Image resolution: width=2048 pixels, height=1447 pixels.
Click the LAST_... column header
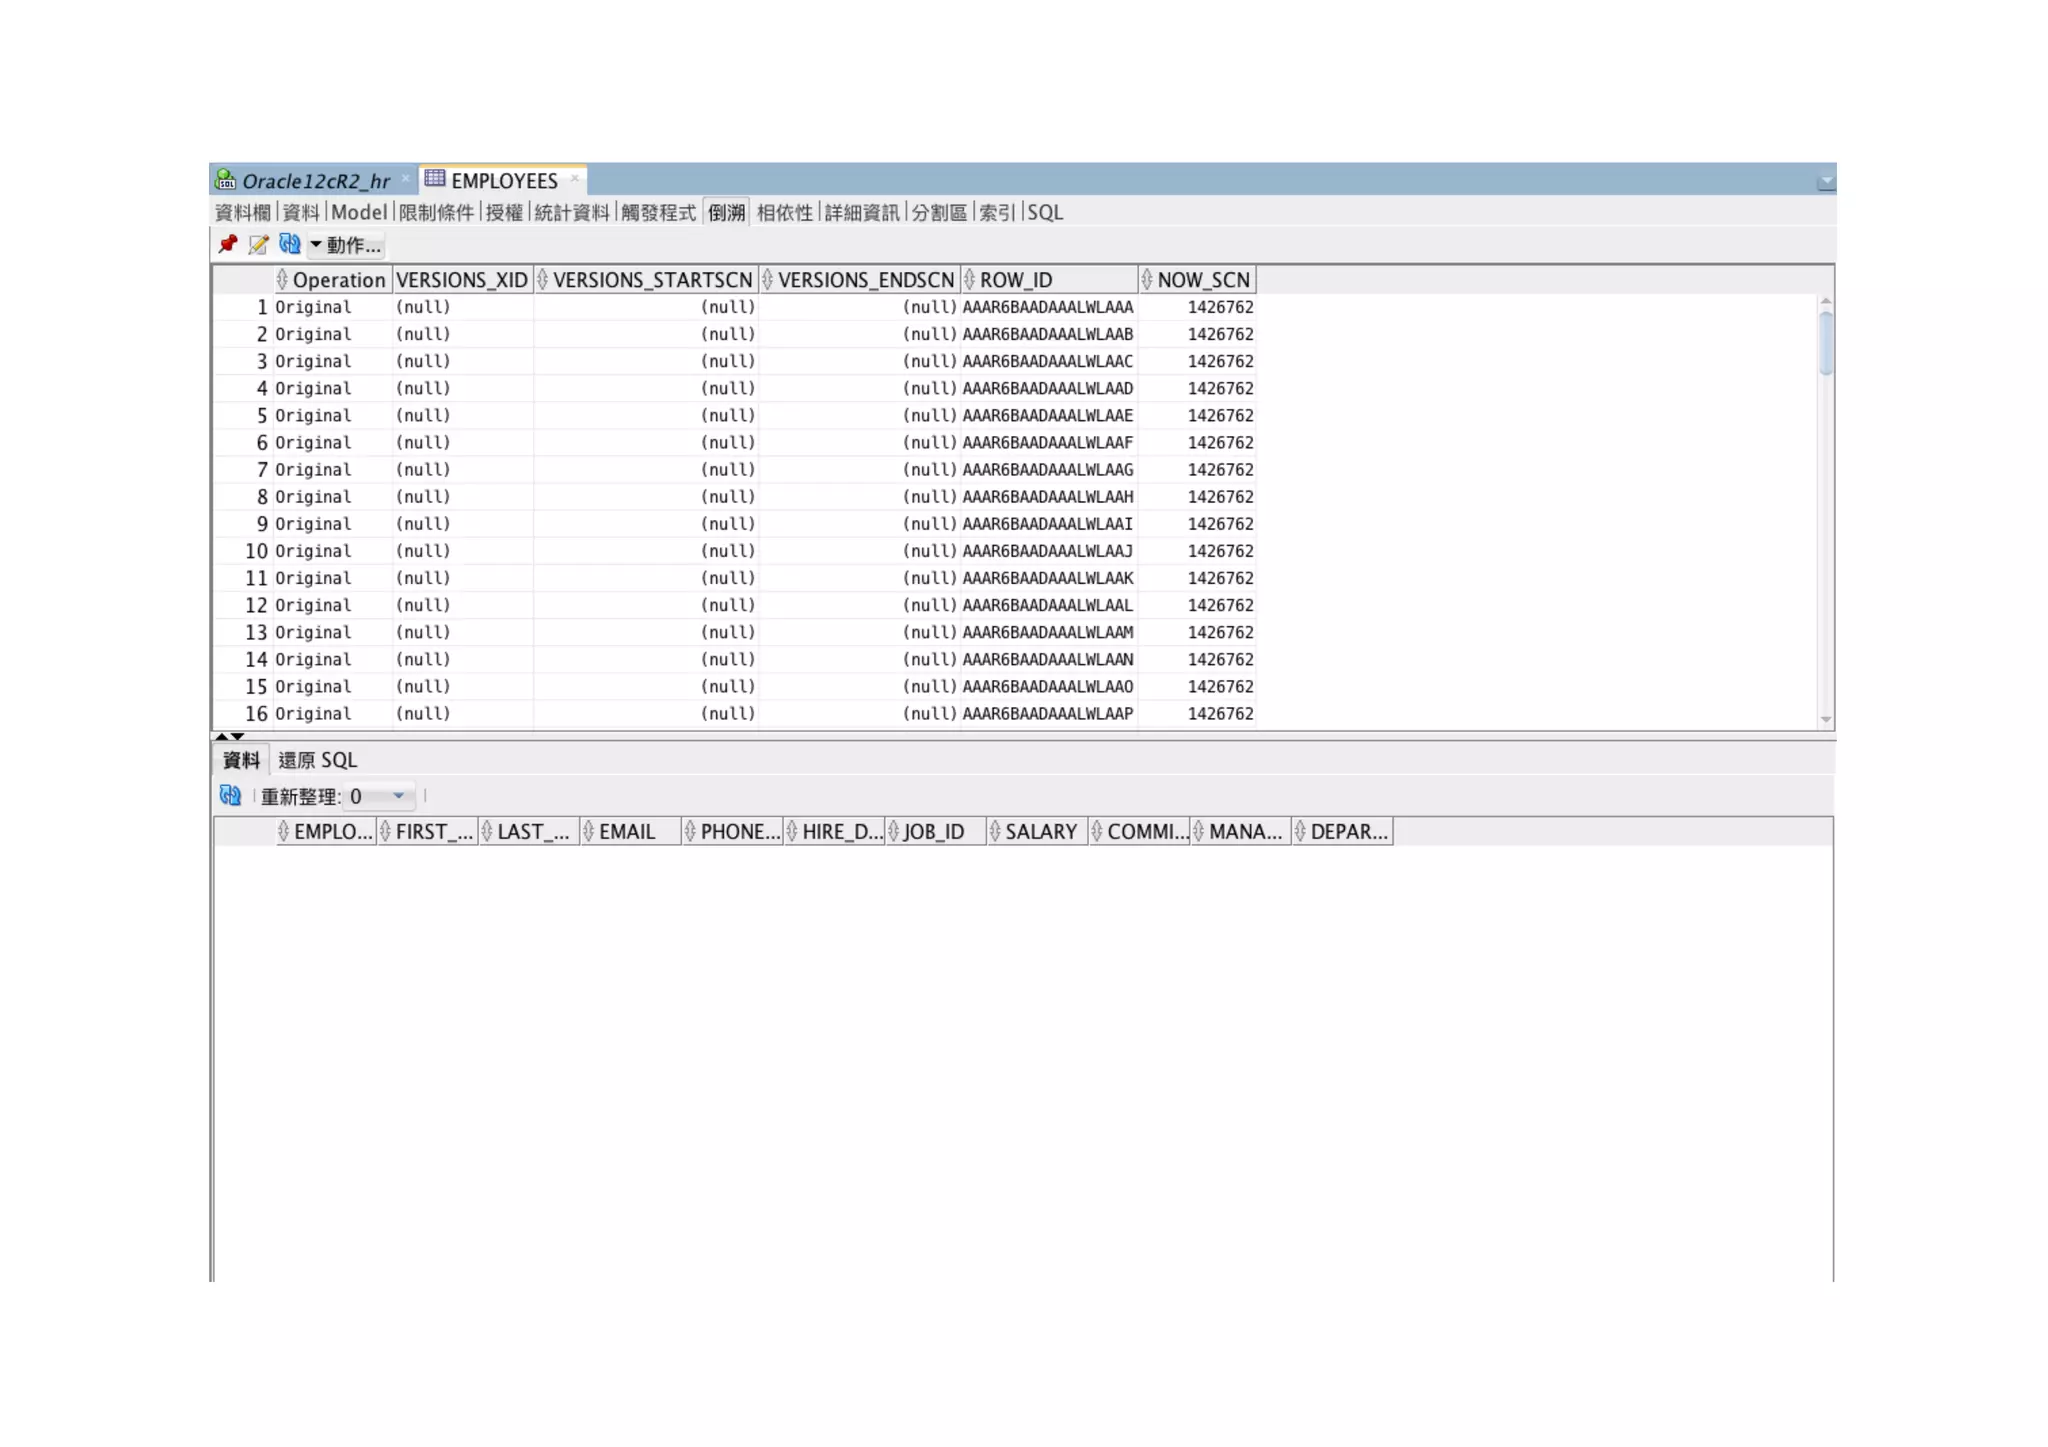tap(530, 832)
